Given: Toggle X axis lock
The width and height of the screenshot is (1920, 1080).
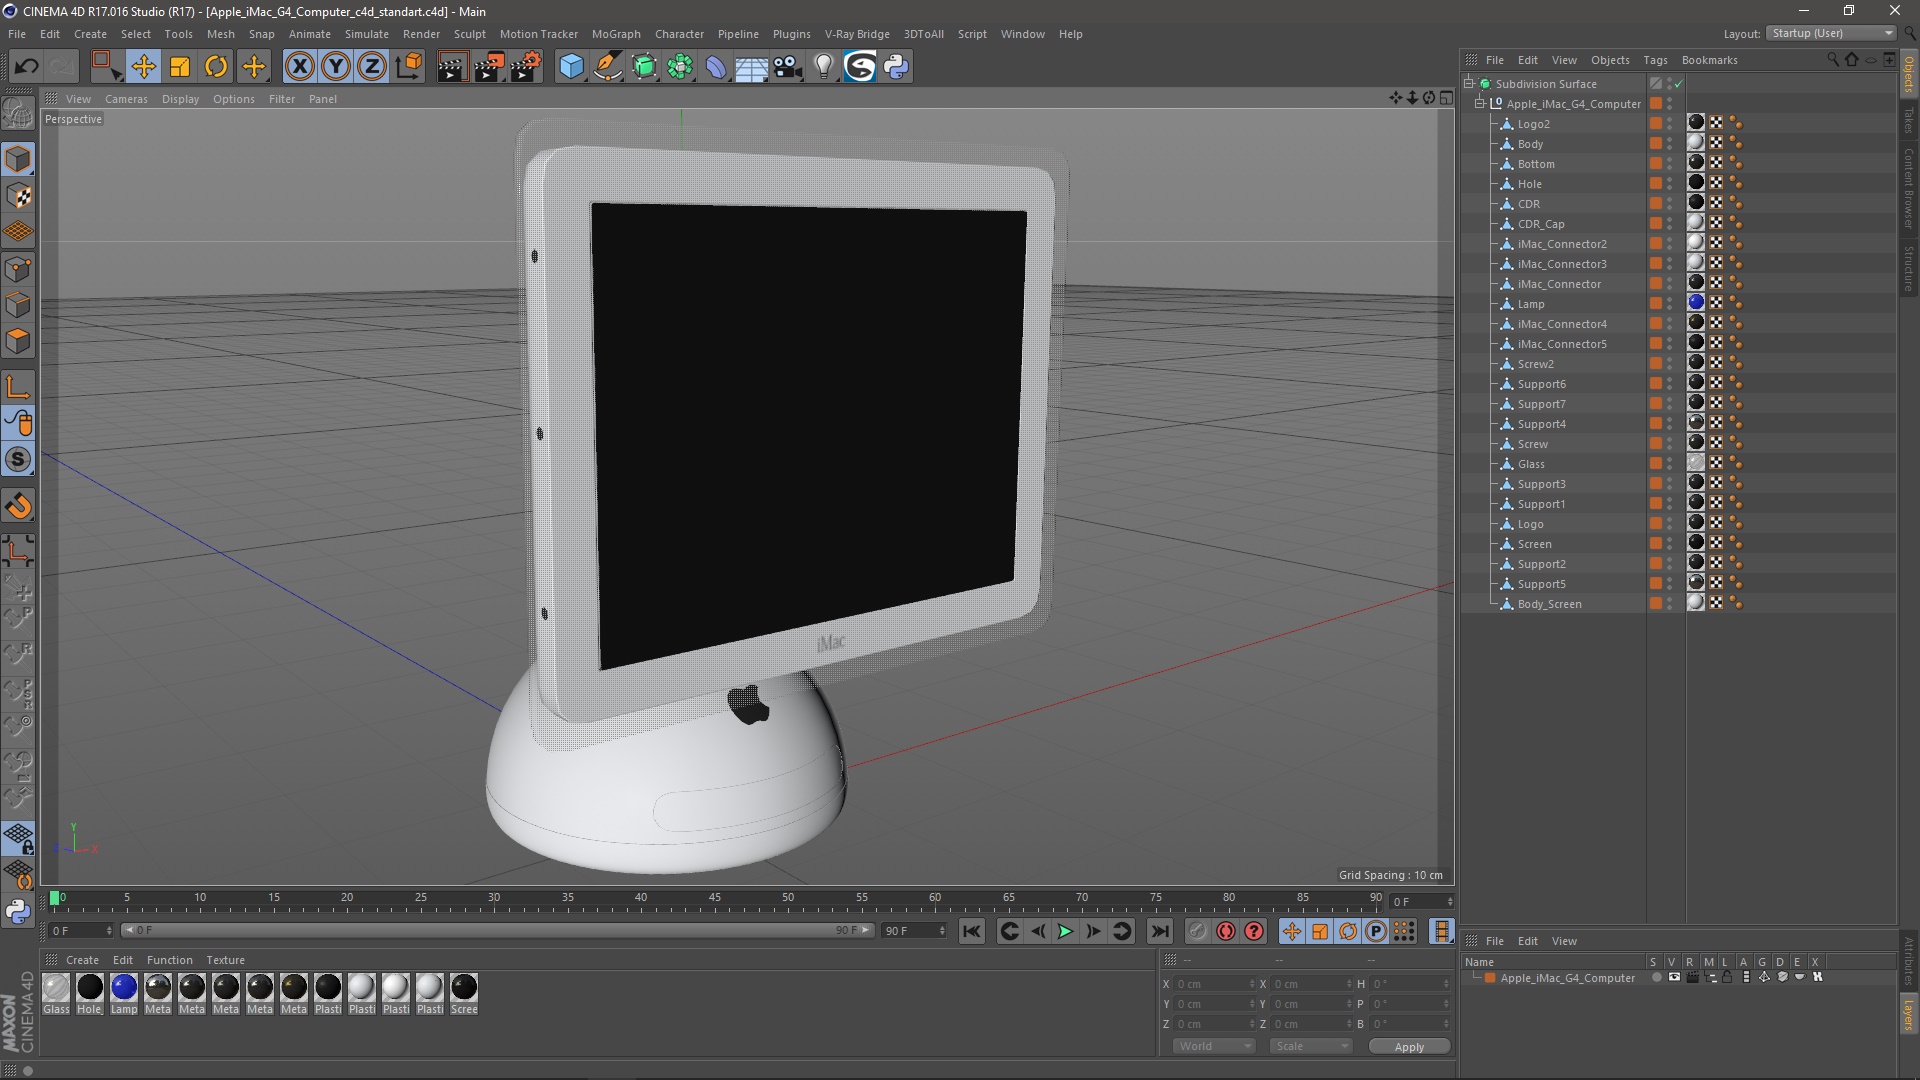Looking at the screenshot, I should pyautogui.click(x=299, y=67).
